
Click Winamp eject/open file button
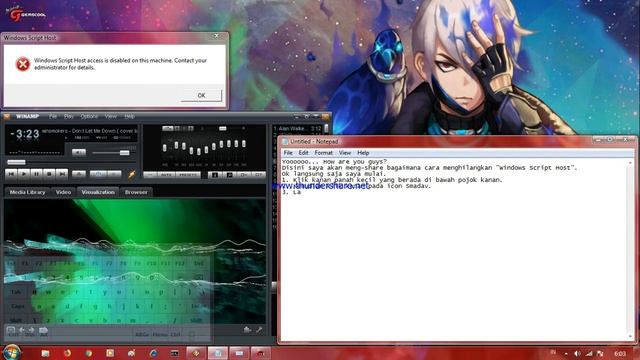pos(79,174)
